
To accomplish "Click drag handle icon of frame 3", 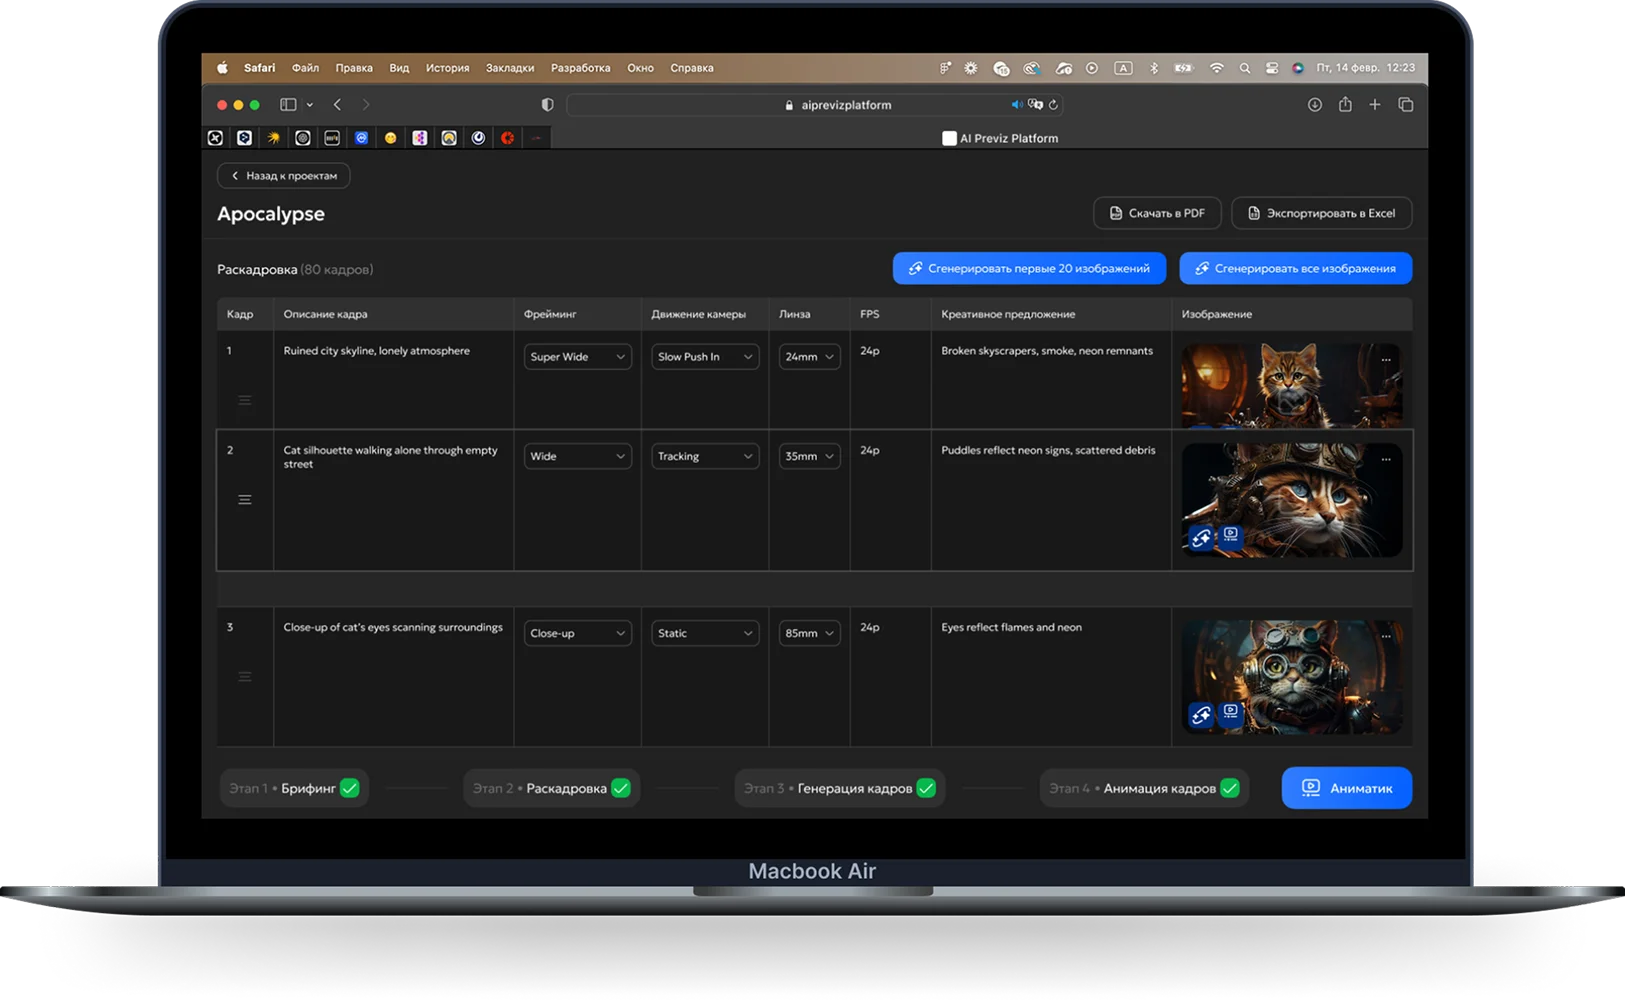I will tap(244, 677).
